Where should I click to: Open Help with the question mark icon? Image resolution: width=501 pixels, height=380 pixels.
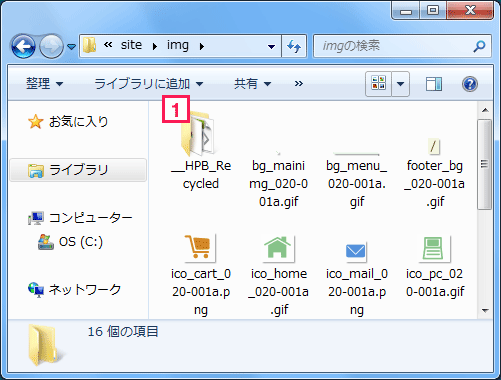coord(470,84)
